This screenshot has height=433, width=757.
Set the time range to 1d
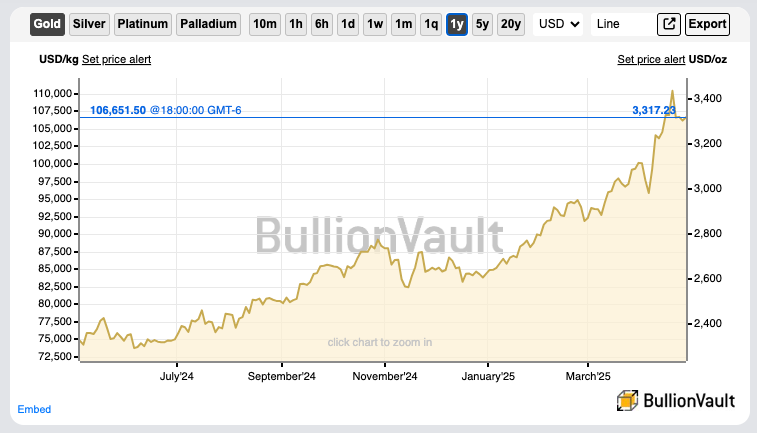348,24
